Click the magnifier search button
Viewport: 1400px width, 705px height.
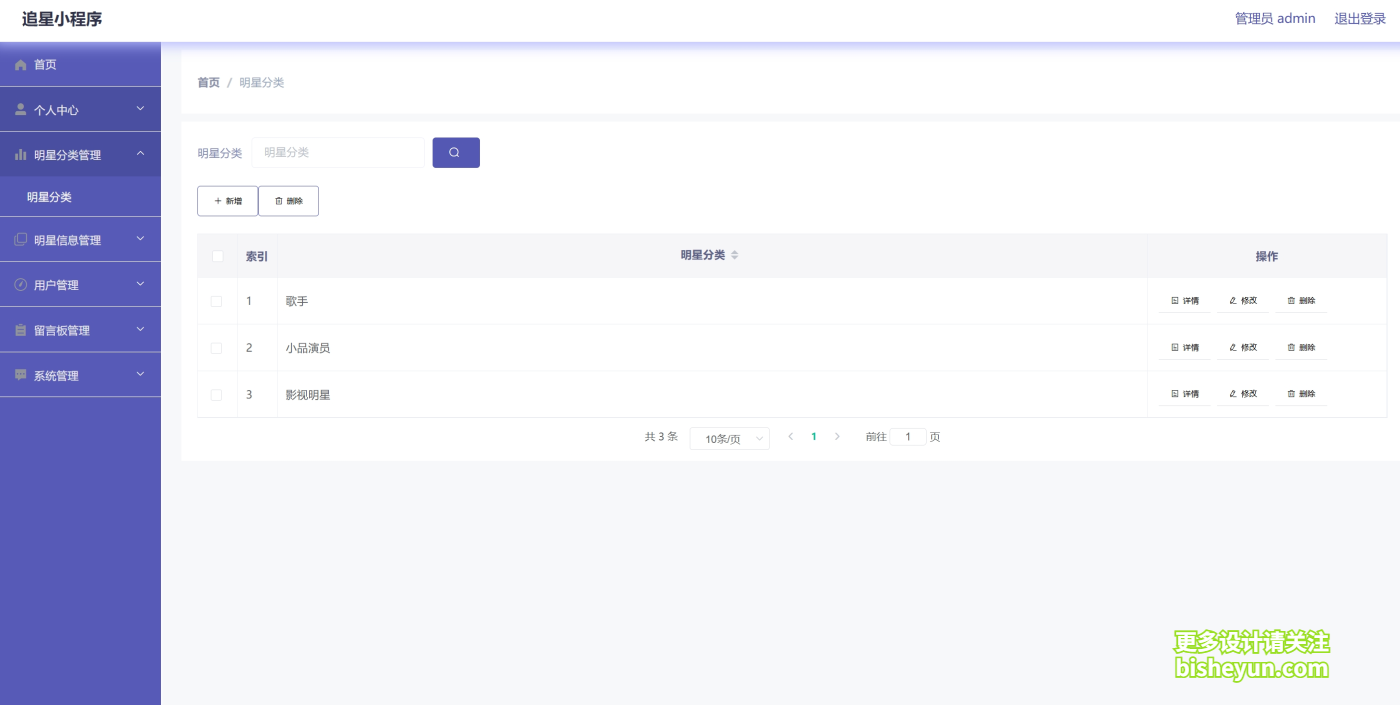pos(456,152)
